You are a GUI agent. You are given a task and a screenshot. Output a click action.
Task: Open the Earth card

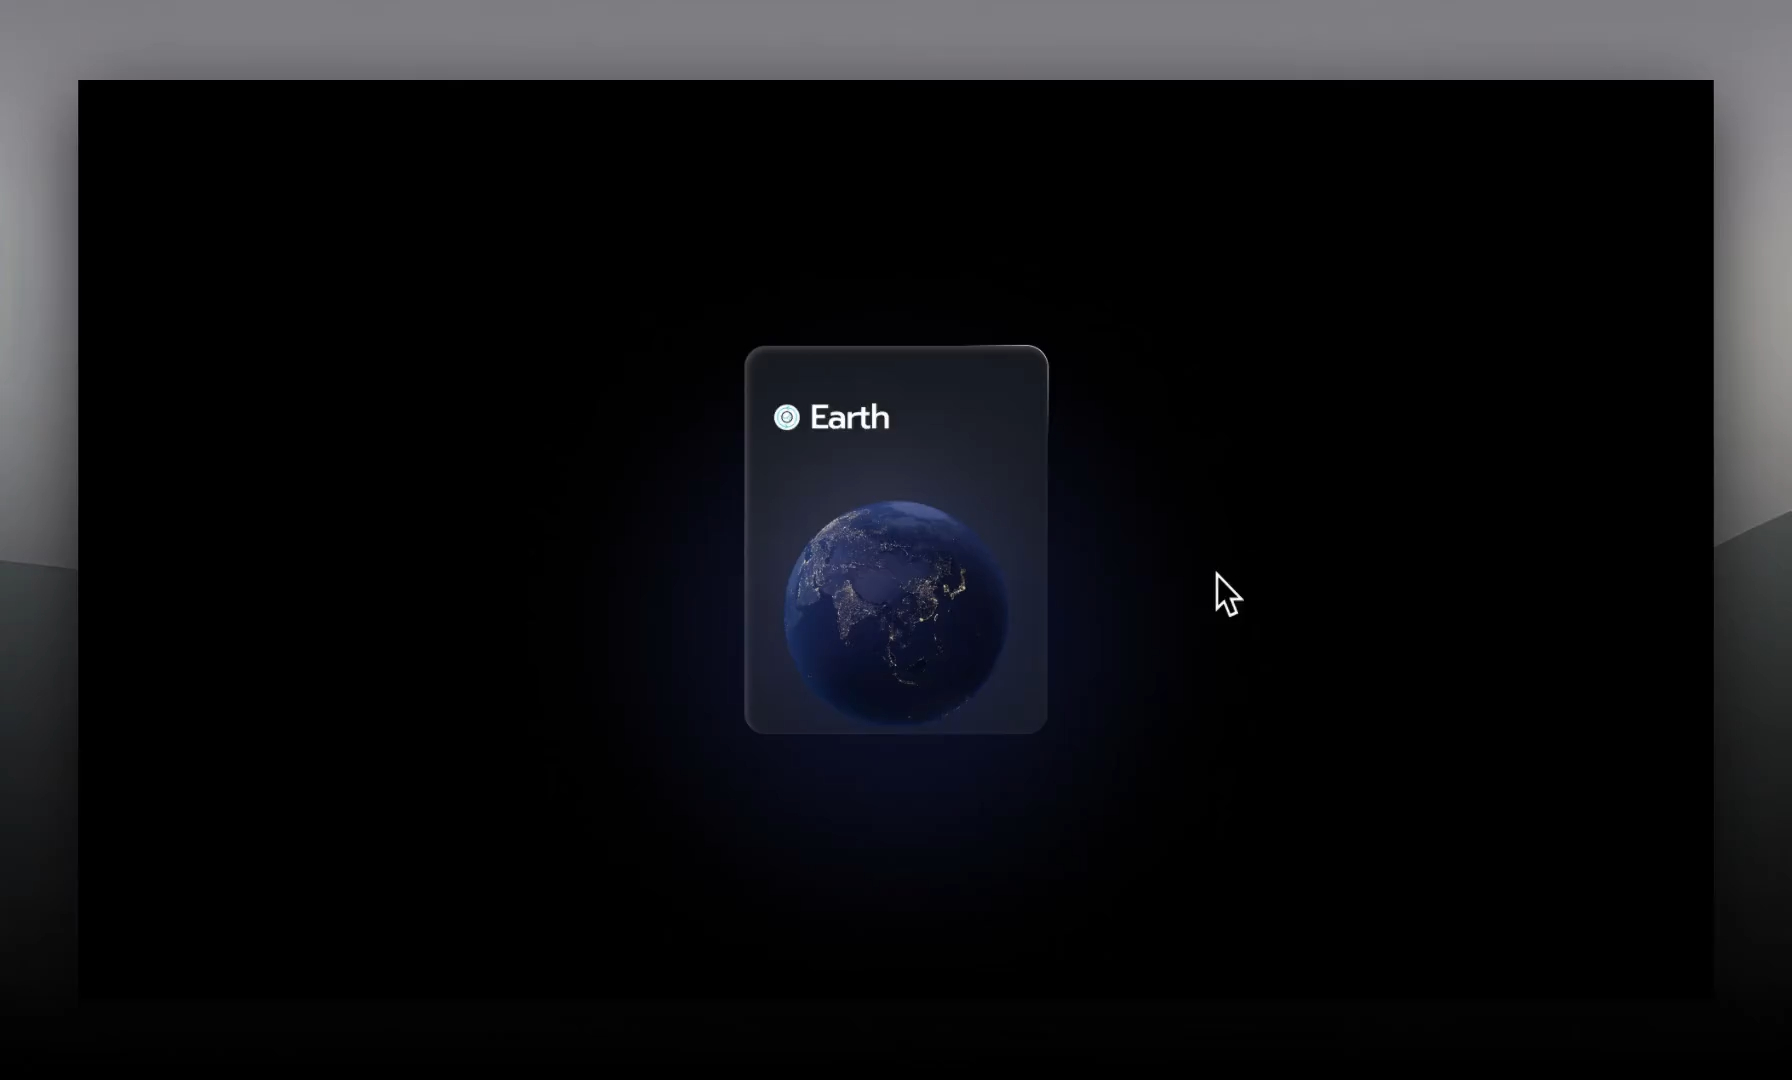coord(896,540)
